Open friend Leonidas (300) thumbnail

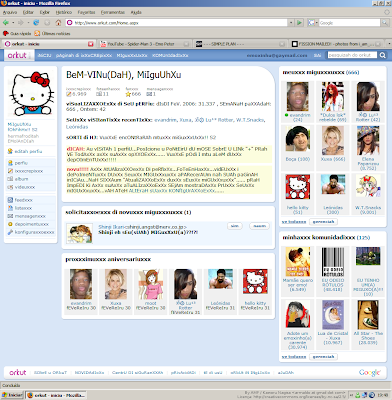333,184
